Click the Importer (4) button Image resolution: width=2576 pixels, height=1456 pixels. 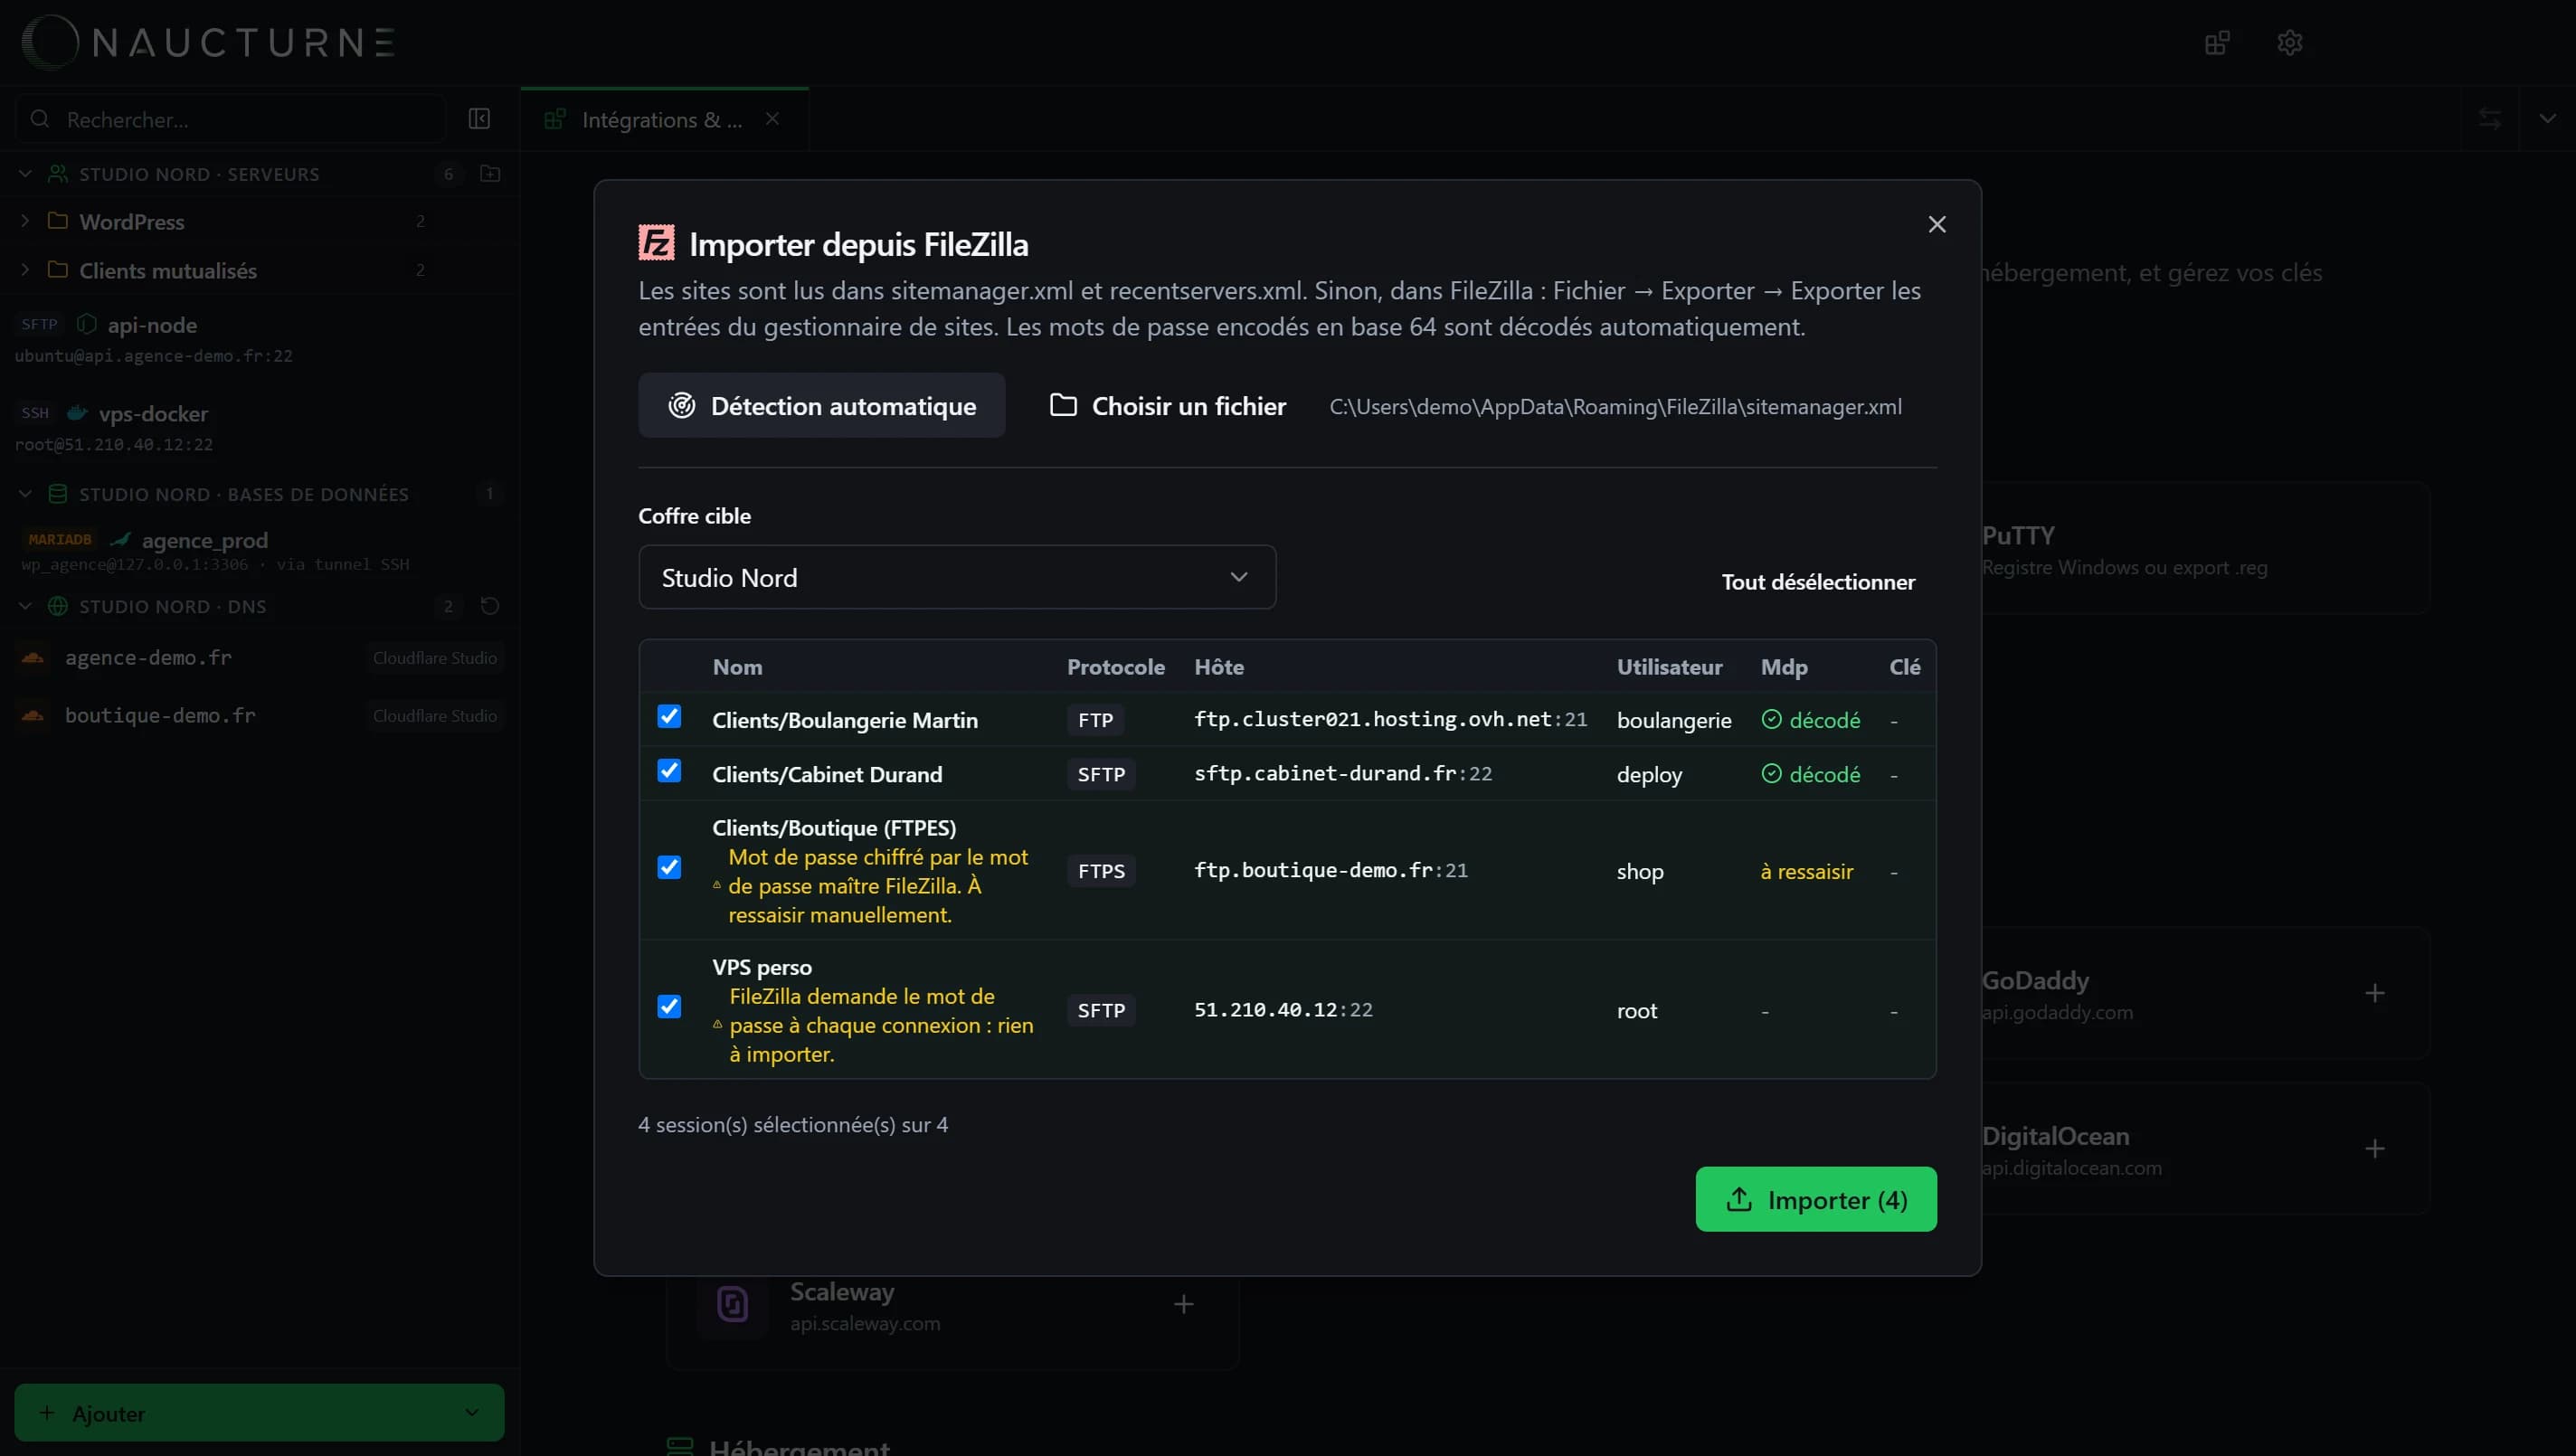pos(1816,1199)
